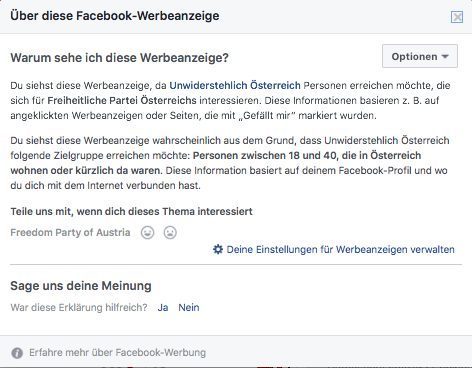This screenshot has width=472, height=368.
Task: Click the Freedom Party of Austria topic label
Action: [70, 232]
